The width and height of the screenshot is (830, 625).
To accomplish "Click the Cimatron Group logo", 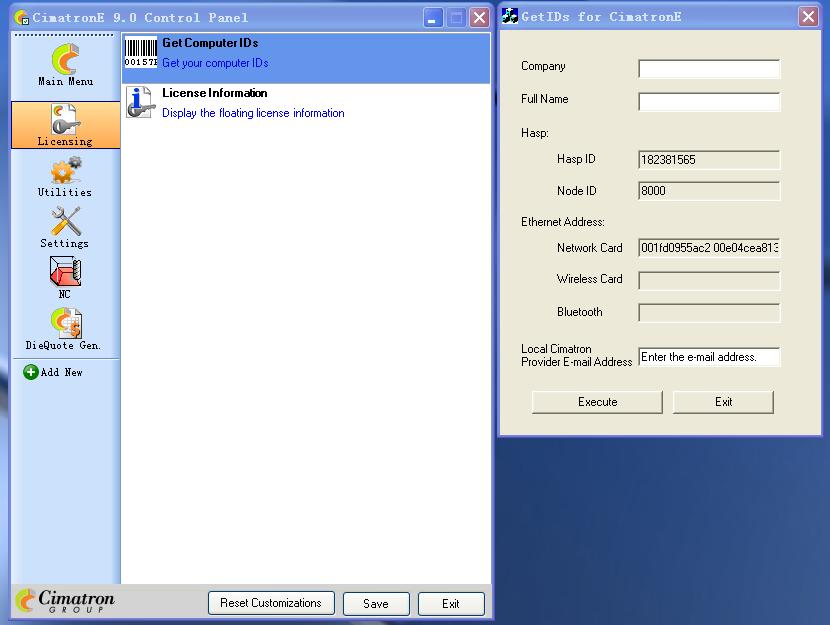I will pyautogui.click(x=65, y=601).
